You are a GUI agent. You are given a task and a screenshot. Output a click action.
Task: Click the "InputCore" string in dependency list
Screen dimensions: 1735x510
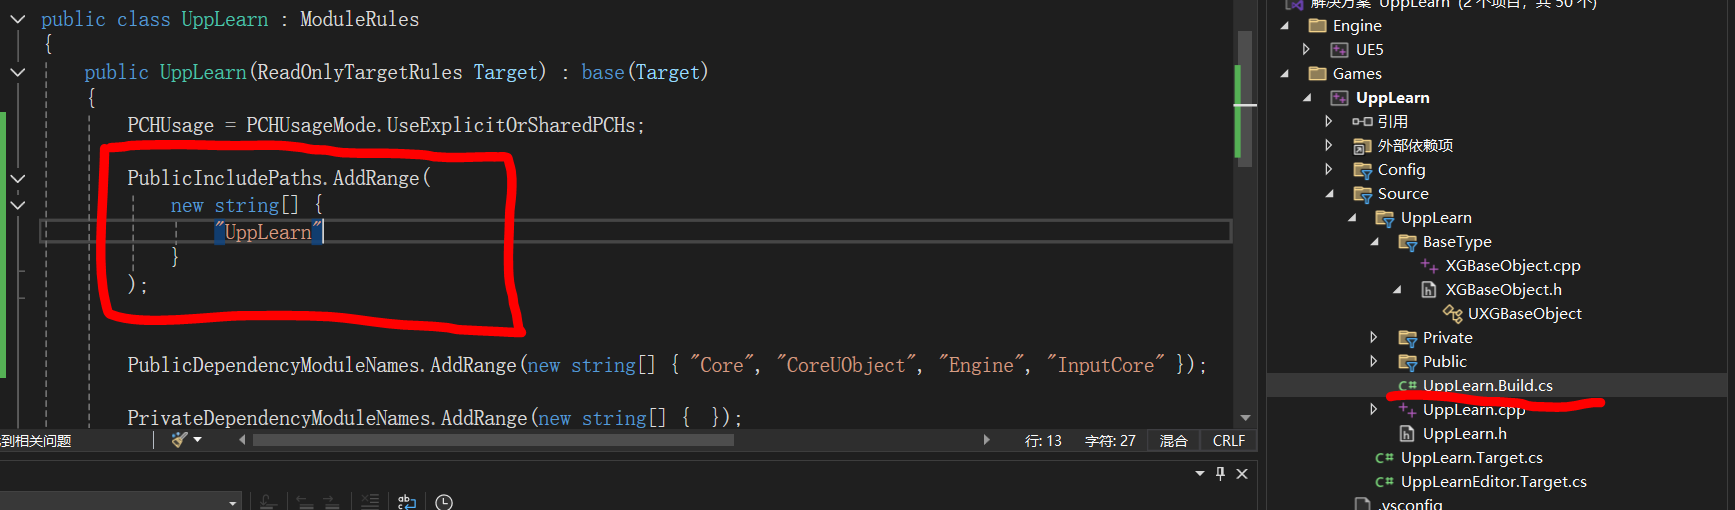pyautogui.click(x=1105, y=365)
